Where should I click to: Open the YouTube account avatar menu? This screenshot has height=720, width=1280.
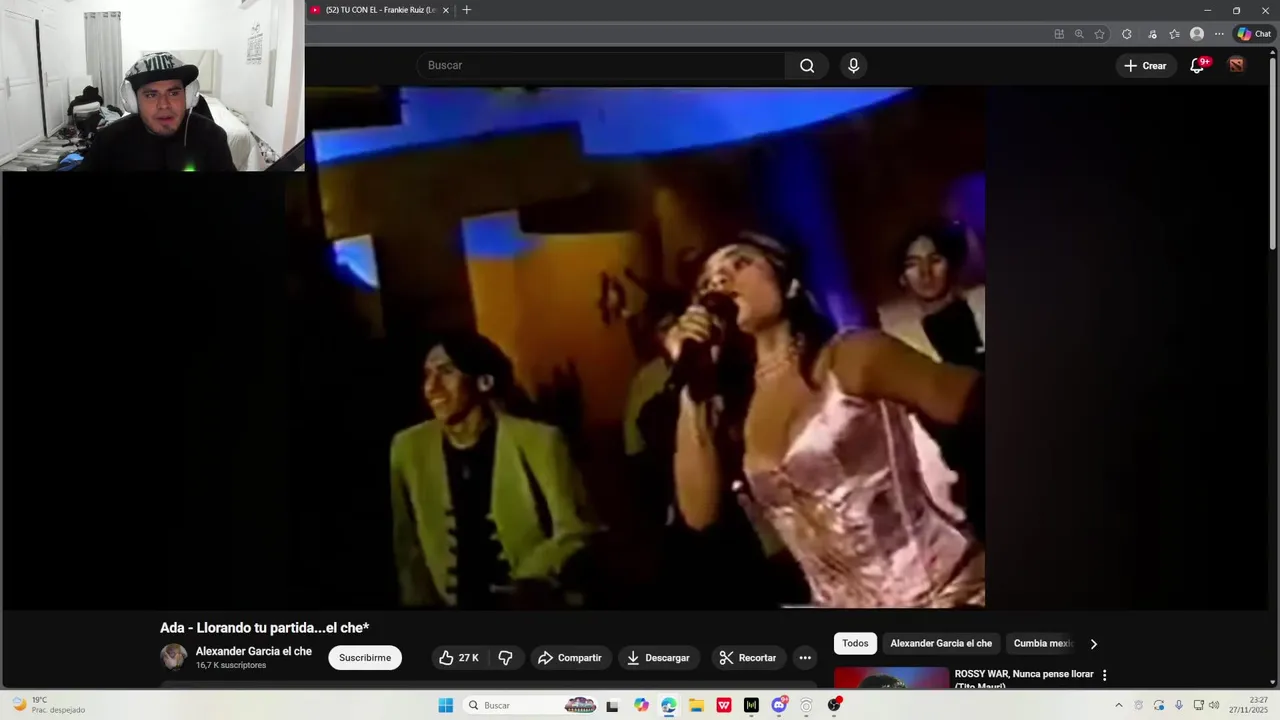[1237, 66]
